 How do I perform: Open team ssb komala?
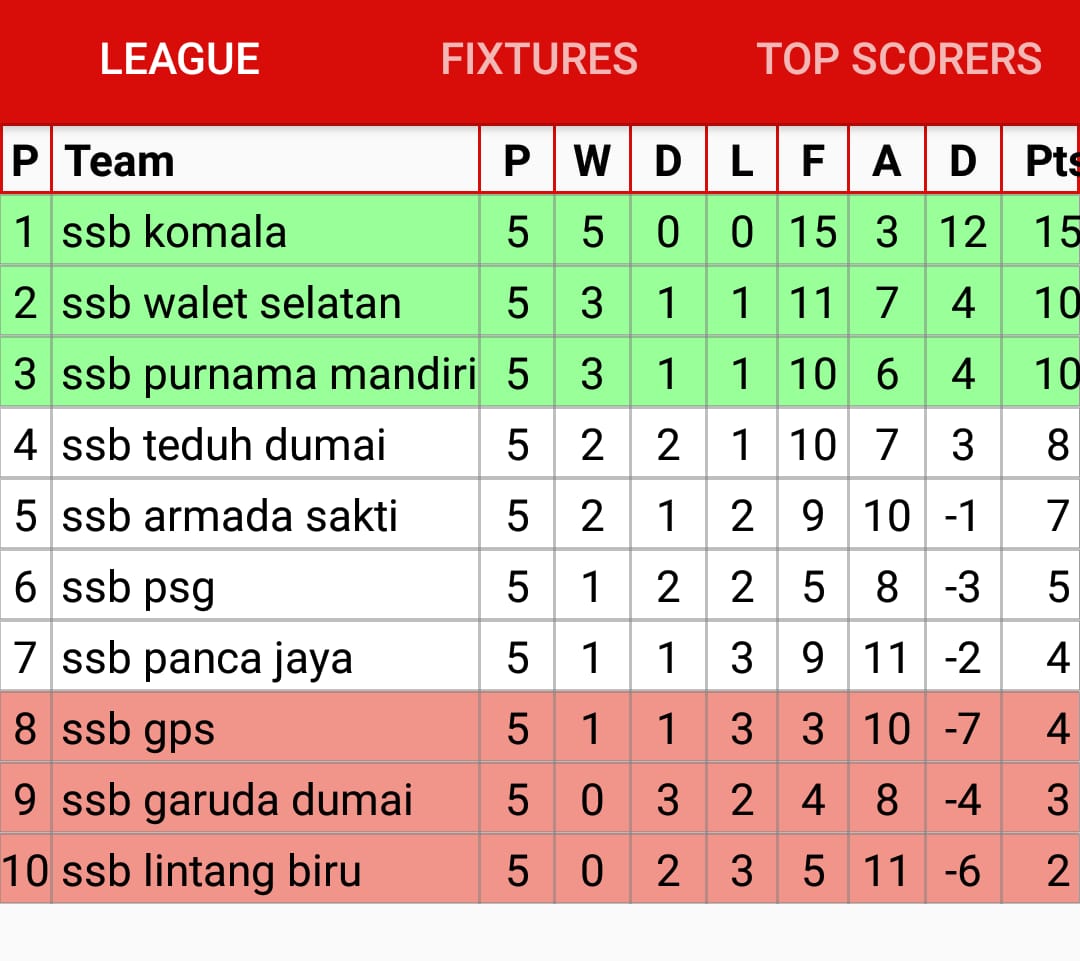click(x=175, y=232)
